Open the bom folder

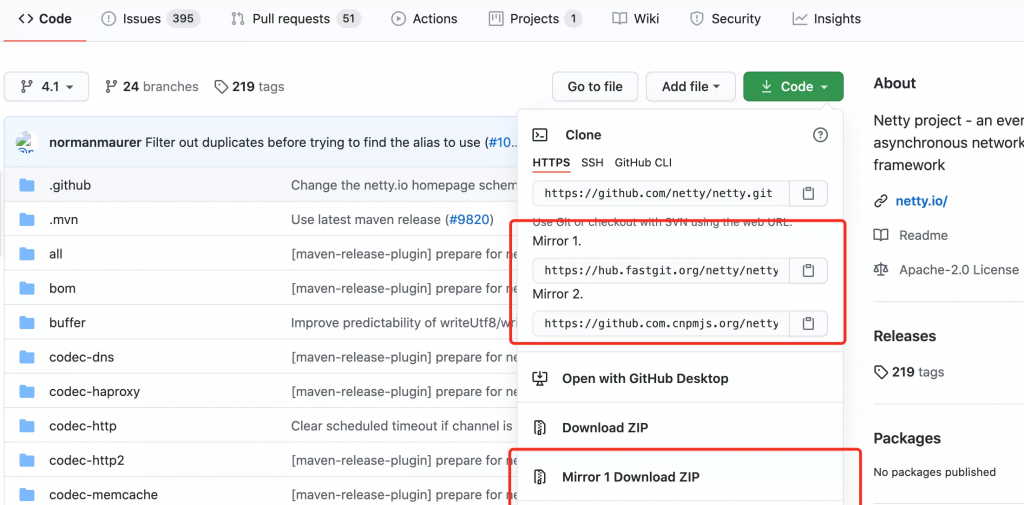pyautogui.click(x=62, y=288)
